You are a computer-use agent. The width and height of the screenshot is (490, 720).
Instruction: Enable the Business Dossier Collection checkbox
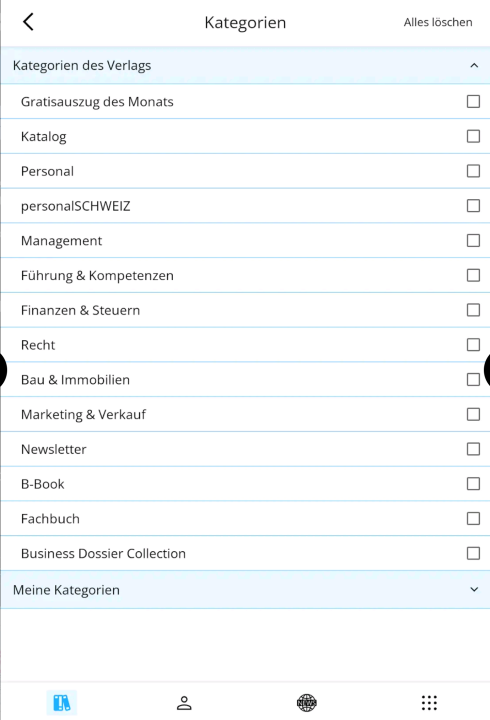tap(473, 553)
